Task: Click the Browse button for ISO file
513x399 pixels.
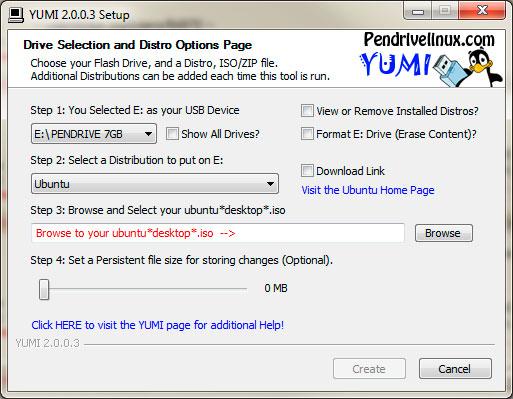Action: tap(444, 233)
